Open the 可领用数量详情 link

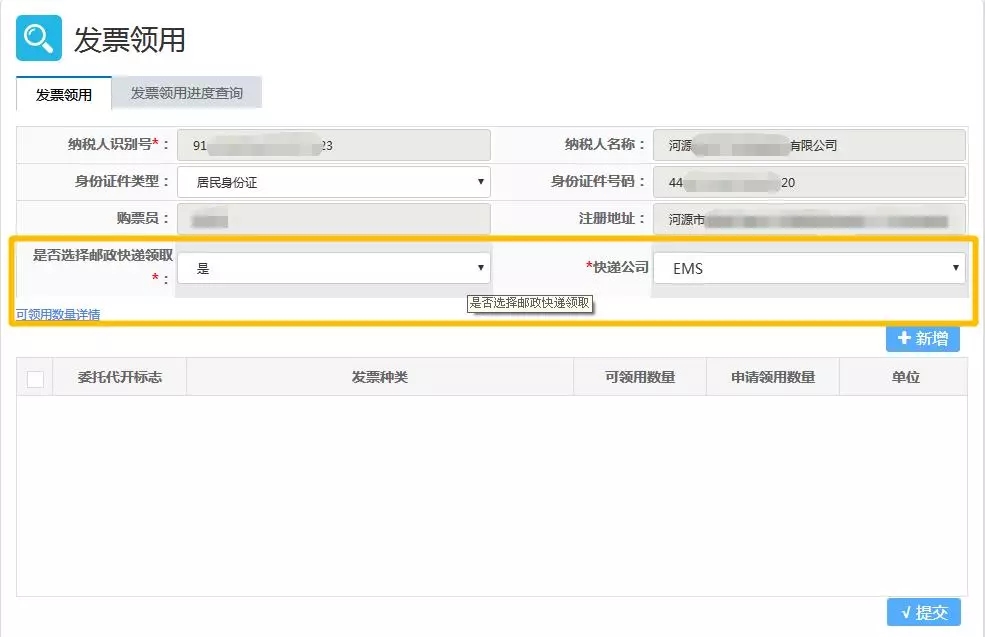tap(58, 314)
